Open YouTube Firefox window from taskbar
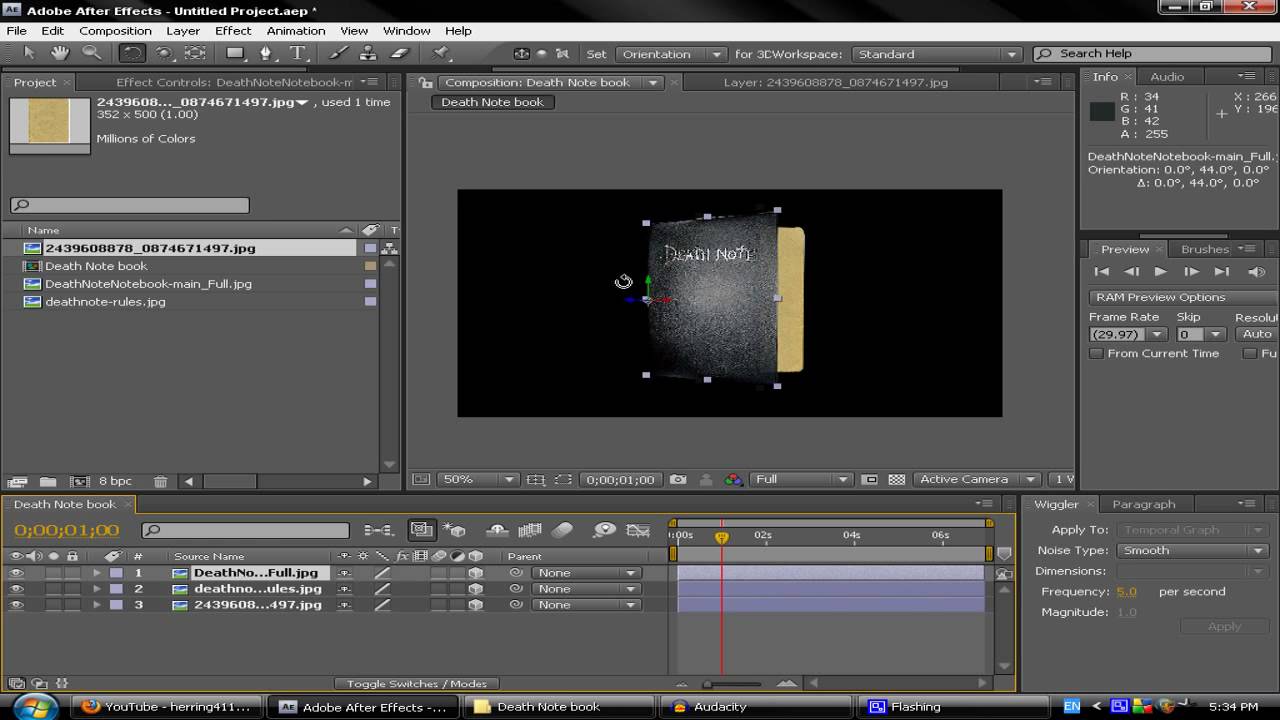 point(165,707)
